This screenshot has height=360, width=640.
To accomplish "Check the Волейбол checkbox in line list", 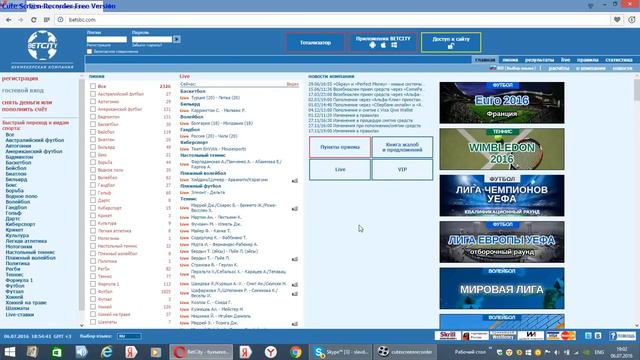I will point(93,178).
